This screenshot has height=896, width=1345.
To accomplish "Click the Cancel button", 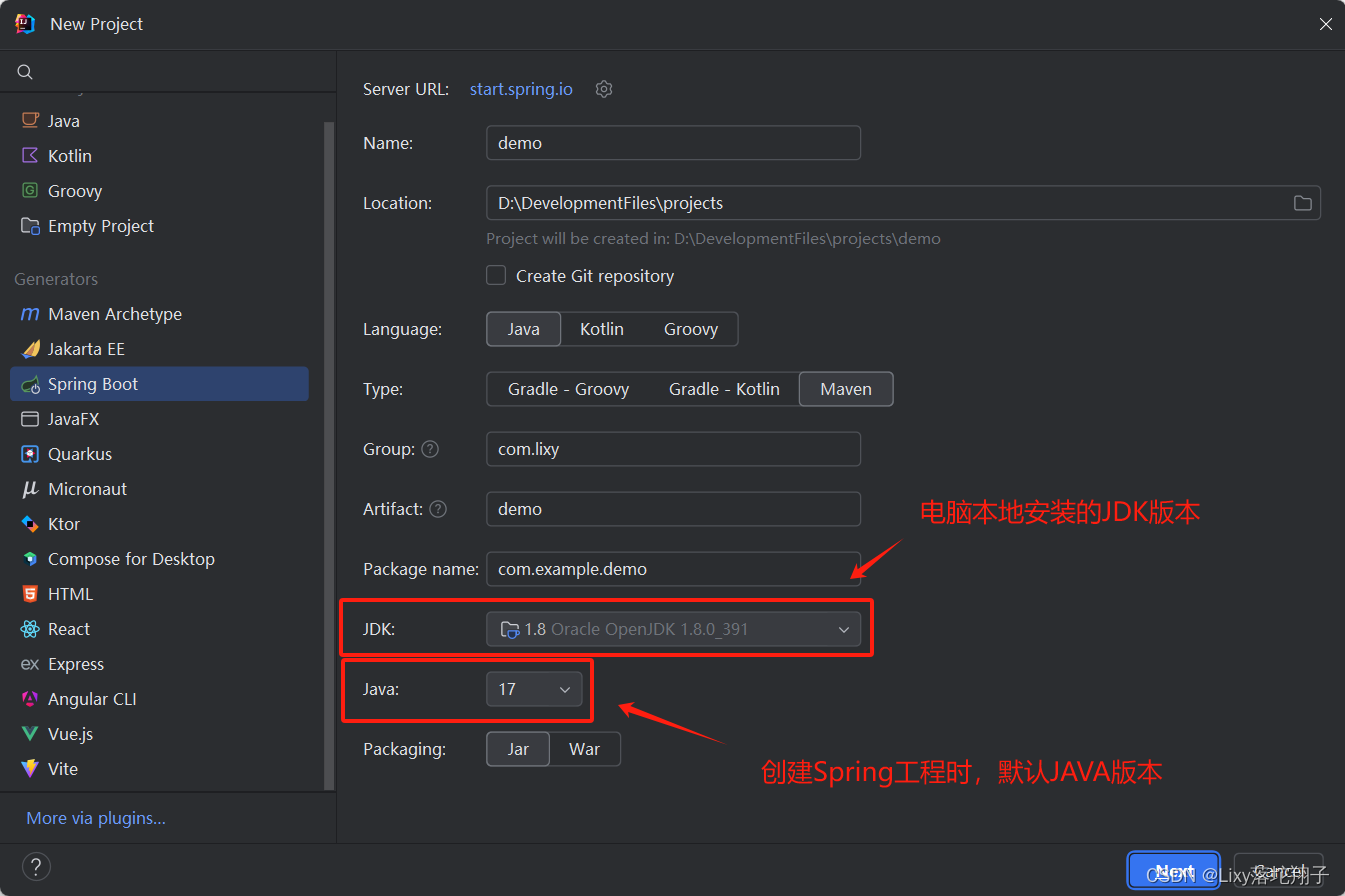I will [1278, 871].
